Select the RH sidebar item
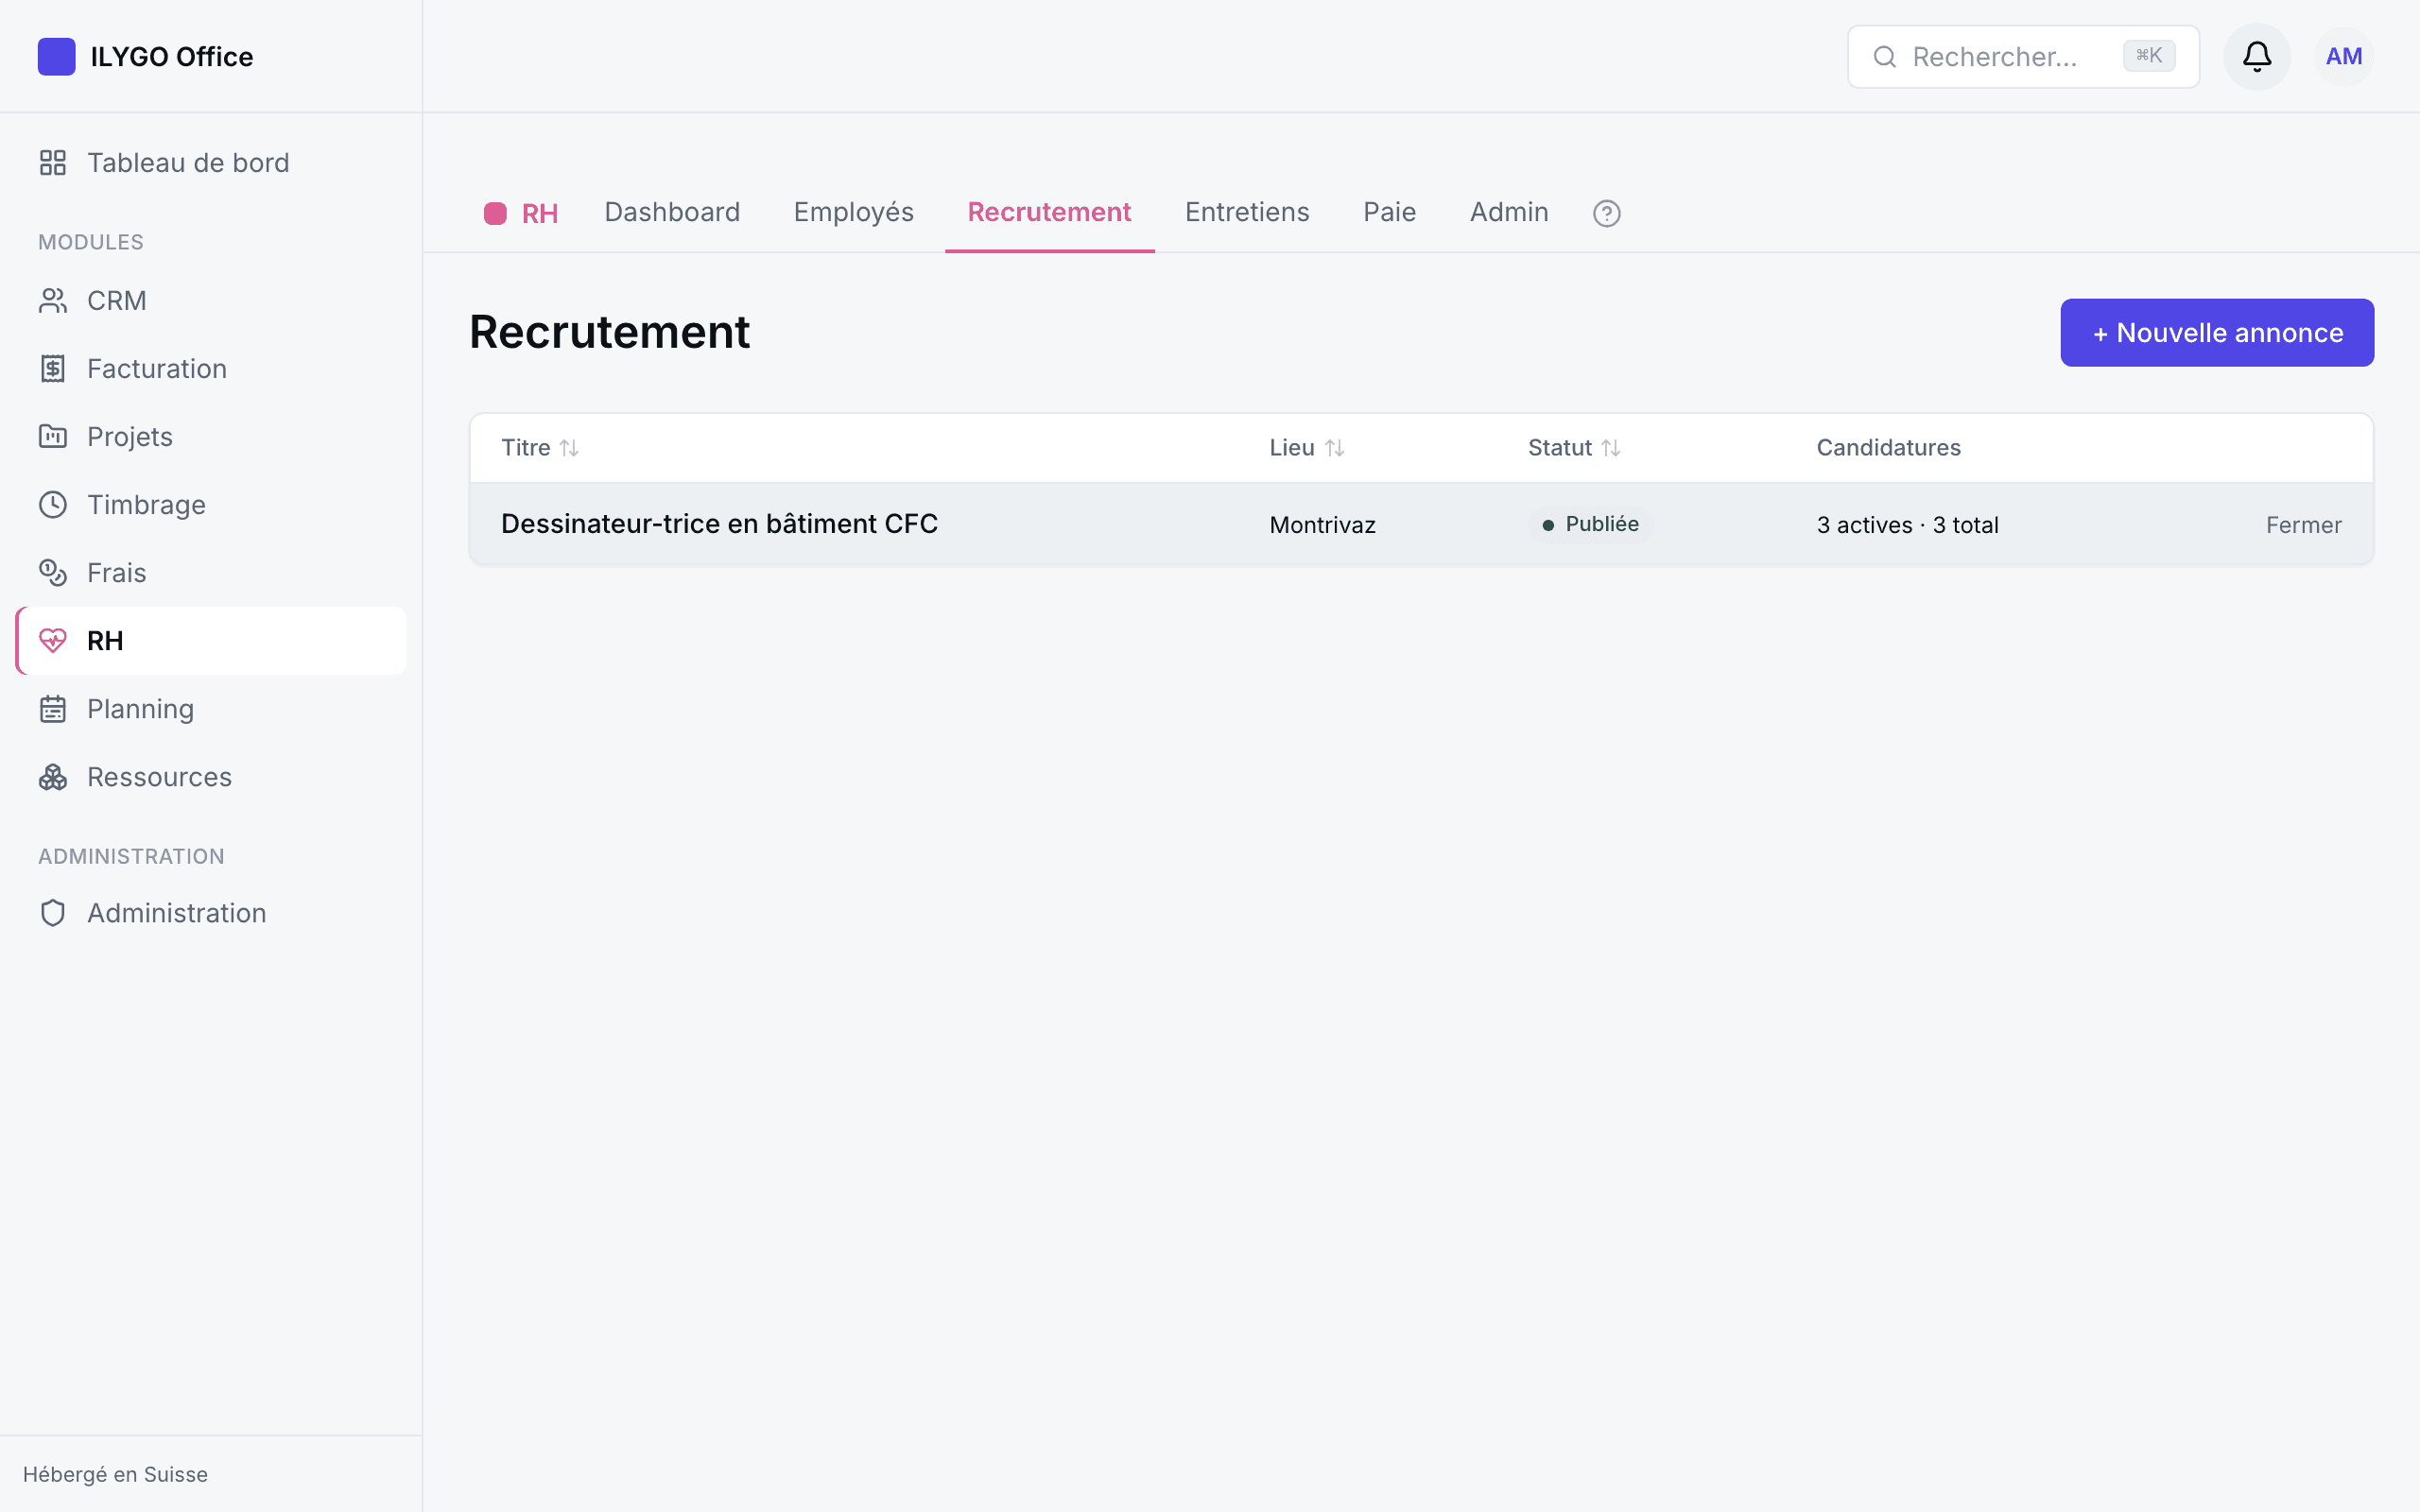Image resolution: width=2420 pixels, height=1512 pixels. [211, 641]
